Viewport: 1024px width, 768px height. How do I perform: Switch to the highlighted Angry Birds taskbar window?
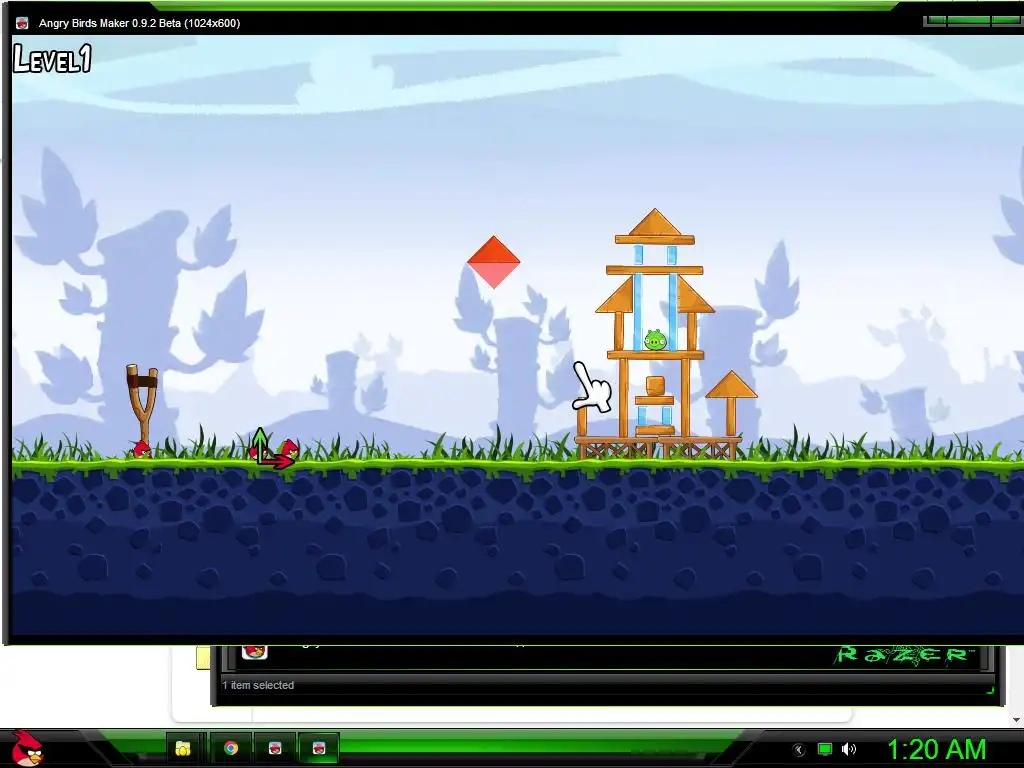pos(319,748)
